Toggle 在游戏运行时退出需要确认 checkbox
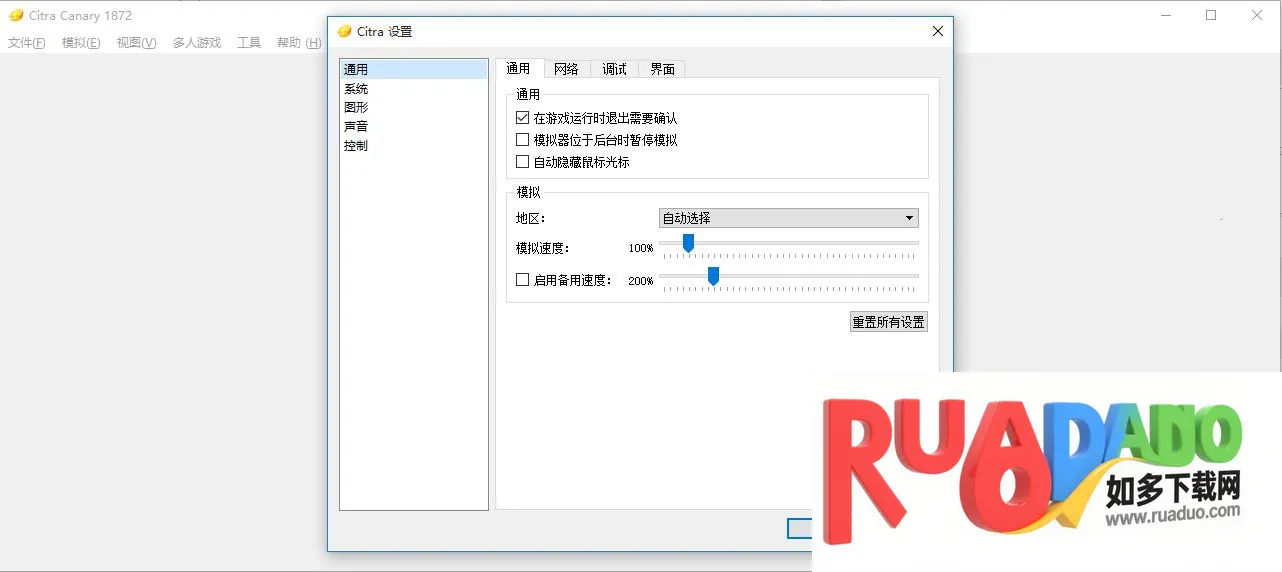Viewport: 1282px width, 572px height. coord(523,118)
